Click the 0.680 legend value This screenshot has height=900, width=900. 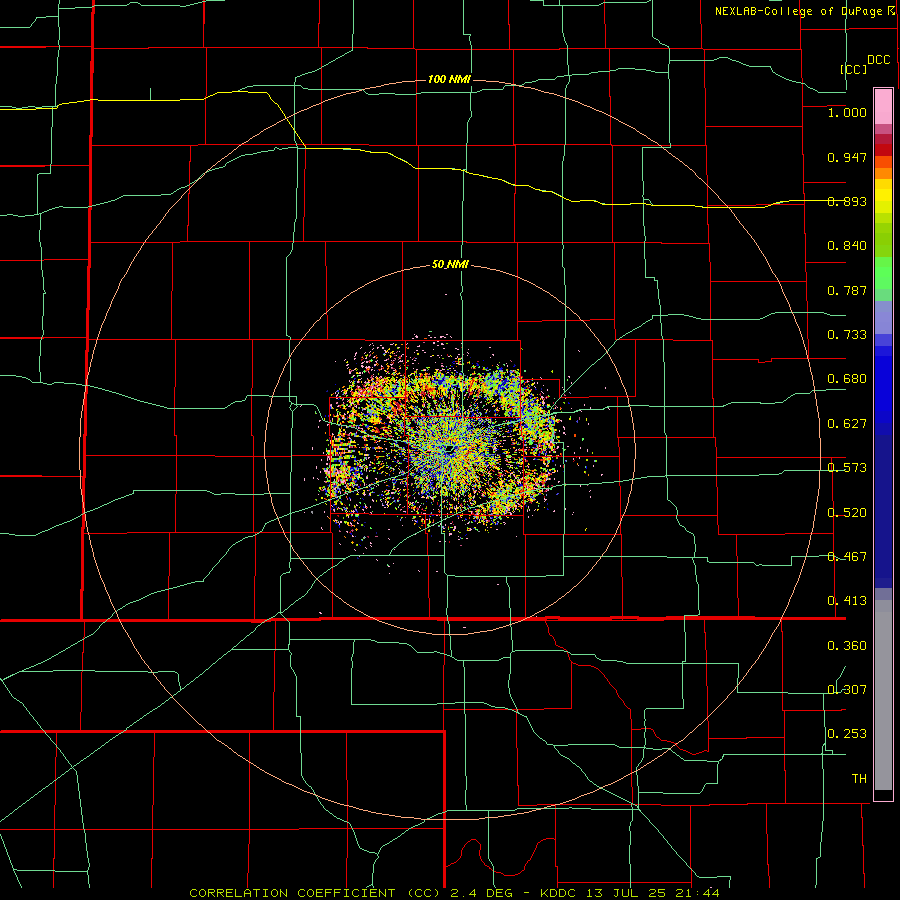(847, 379)
